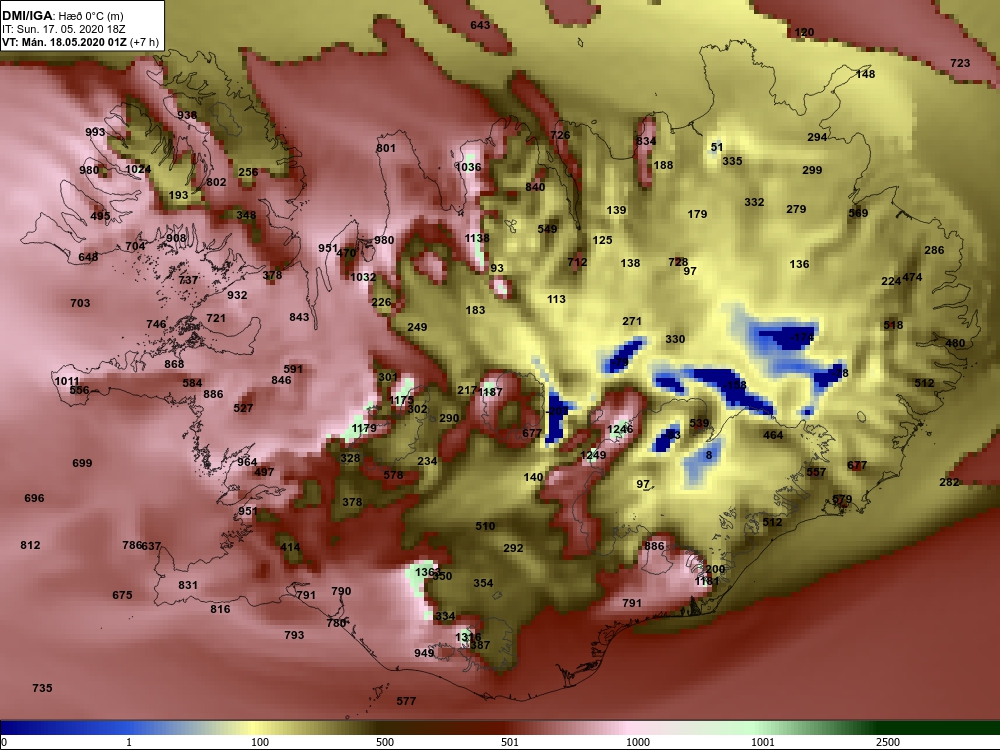Click the map value 464
1000x750 pixels.
(773, 435)
